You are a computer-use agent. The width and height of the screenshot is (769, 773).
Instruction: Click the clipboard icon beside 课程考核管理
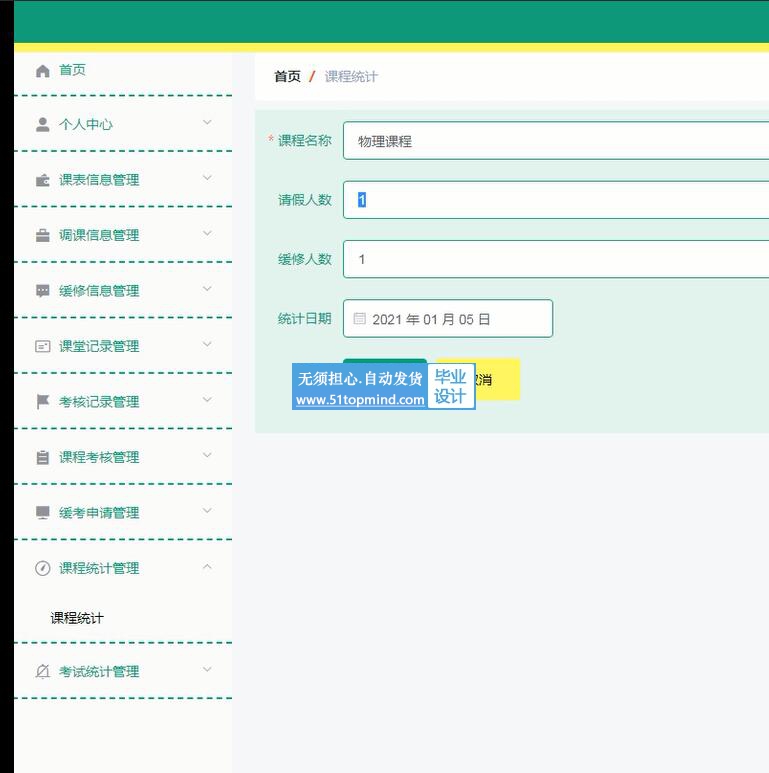(x=42, y=458)
